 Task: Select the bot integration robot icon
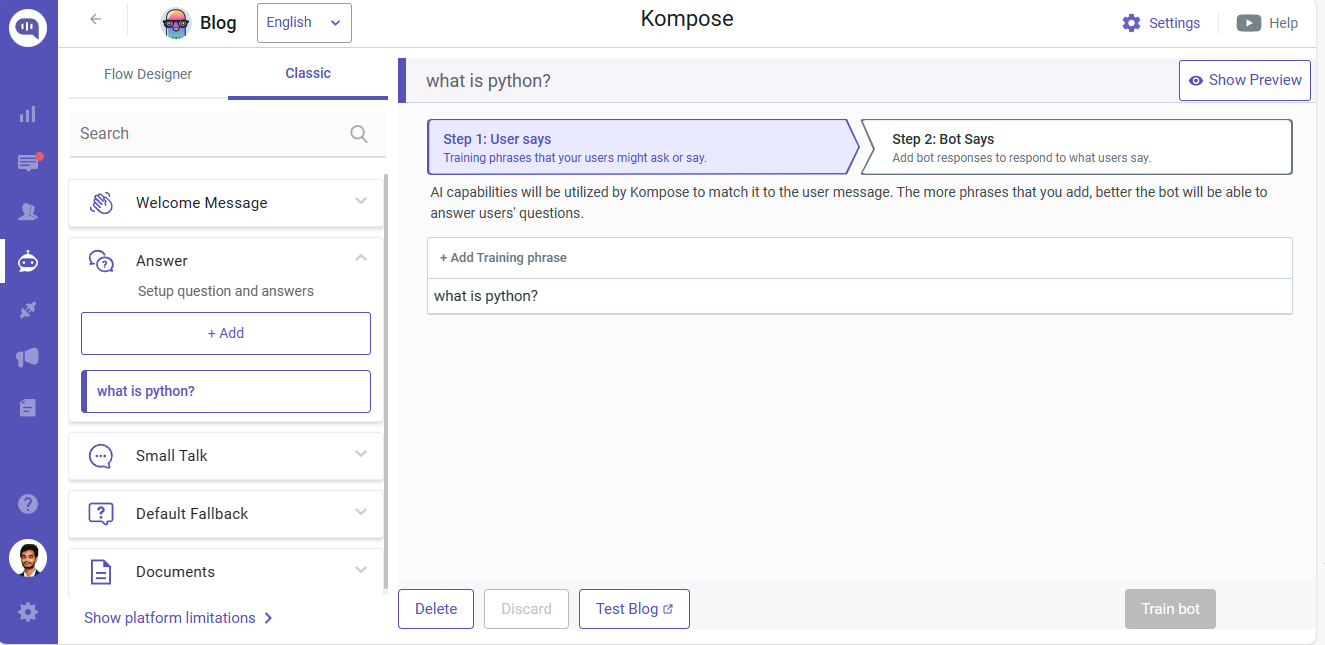point(28,261)
